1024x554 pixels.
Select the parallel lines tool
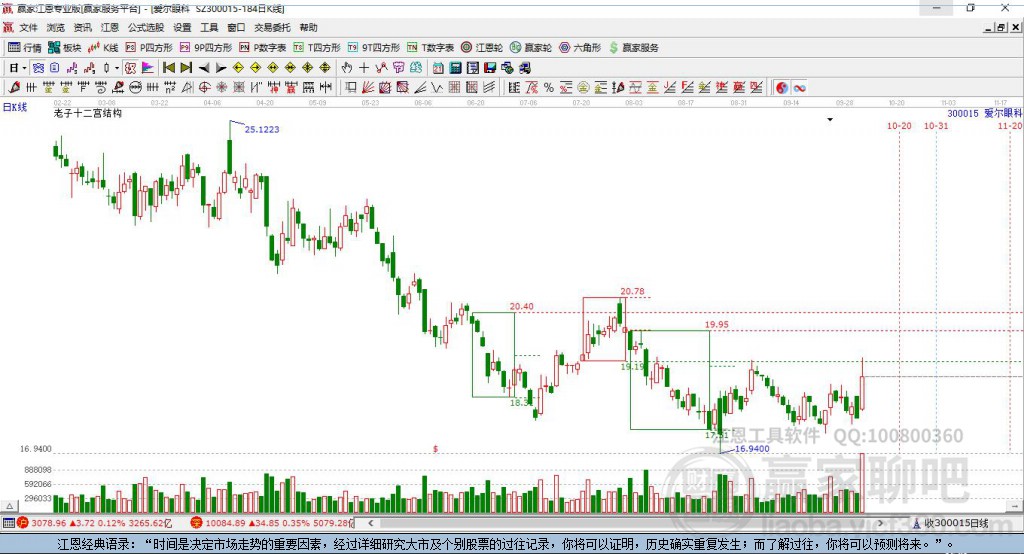(x=489, y=87)
